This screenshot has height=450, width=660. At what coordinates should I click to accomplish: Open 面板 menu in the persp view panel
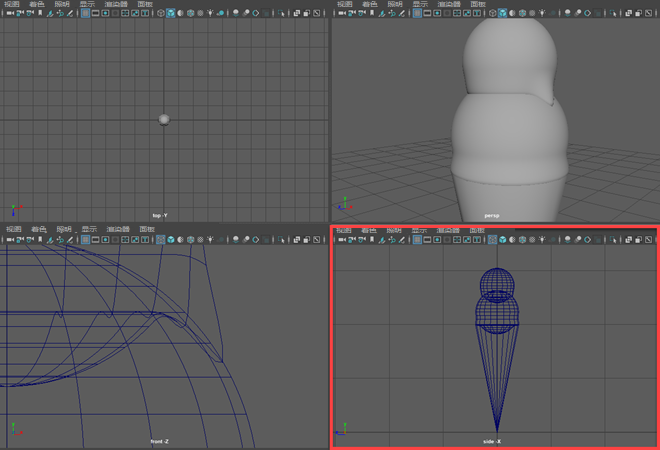pos(478,4)
